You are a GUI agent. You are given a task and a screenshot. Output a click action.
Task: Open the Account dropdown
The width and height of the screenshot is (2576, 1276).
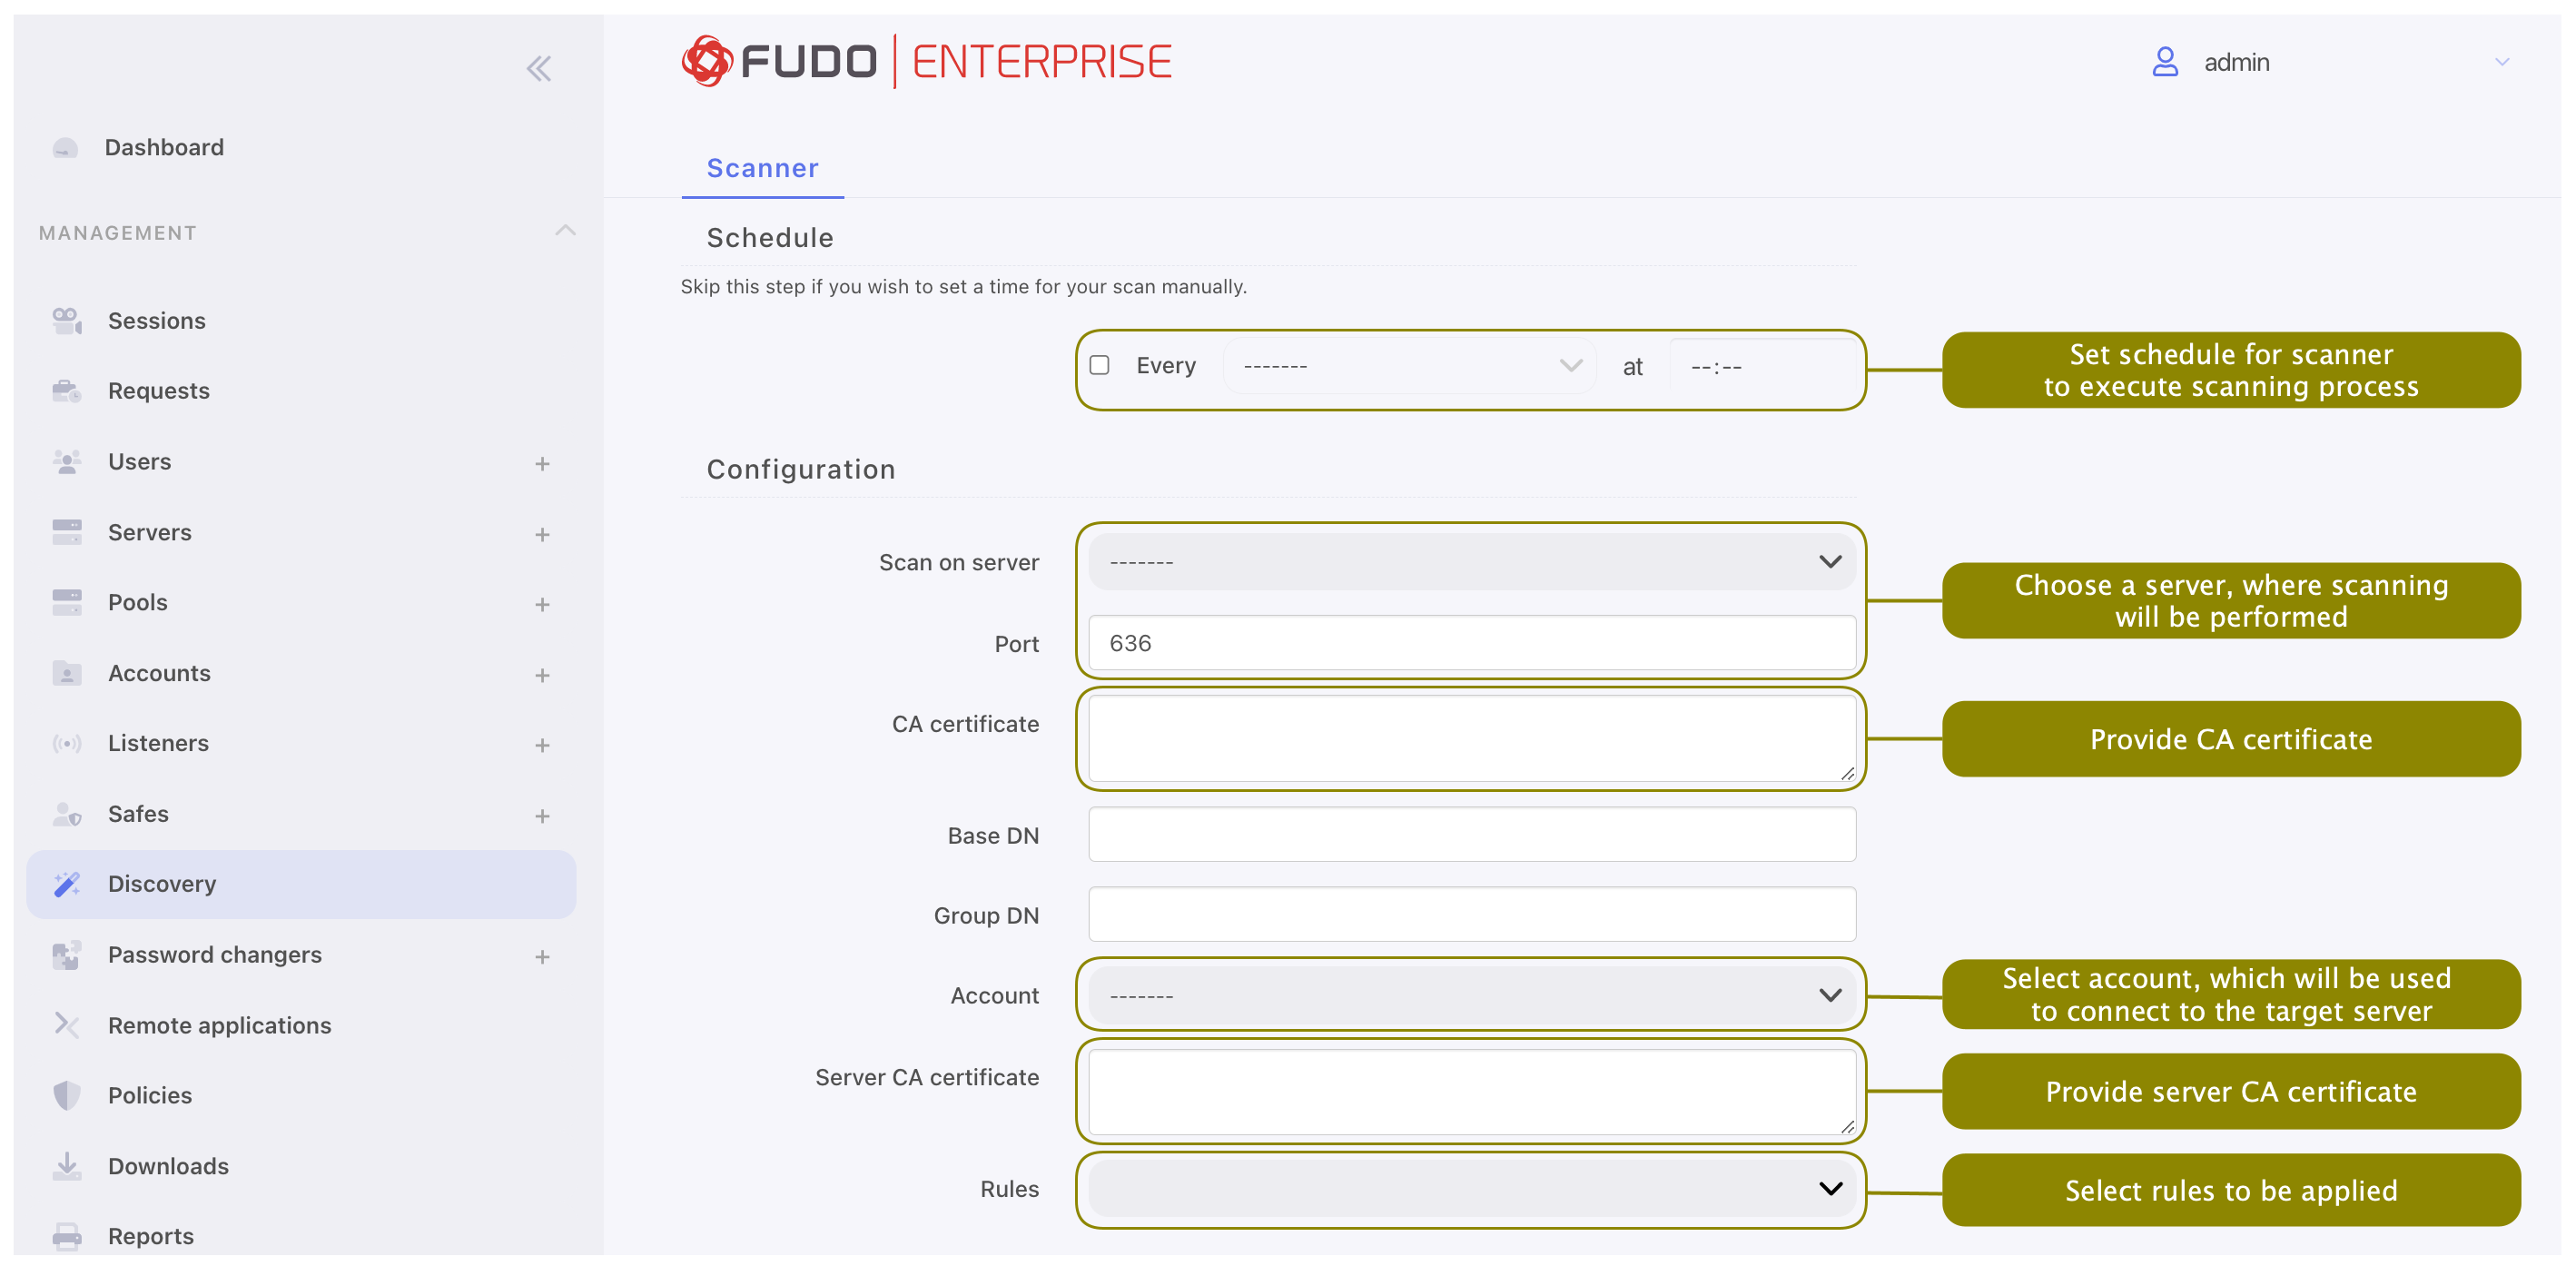pyautogui.click(x=1472, y=995)
